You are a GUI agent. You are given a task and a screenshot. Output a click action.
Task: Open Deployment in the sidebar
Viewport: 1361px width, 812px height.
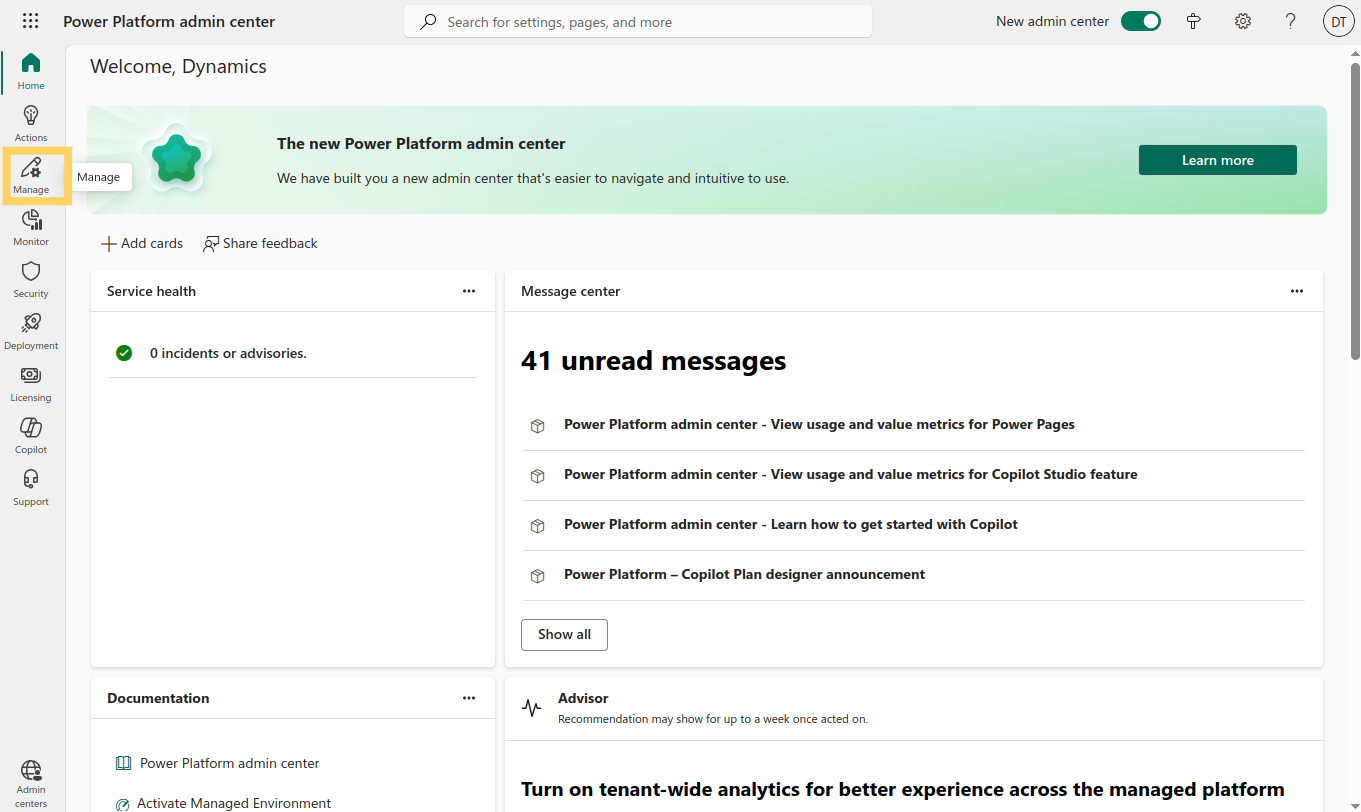pyautogui.click(x=31, y=332)
